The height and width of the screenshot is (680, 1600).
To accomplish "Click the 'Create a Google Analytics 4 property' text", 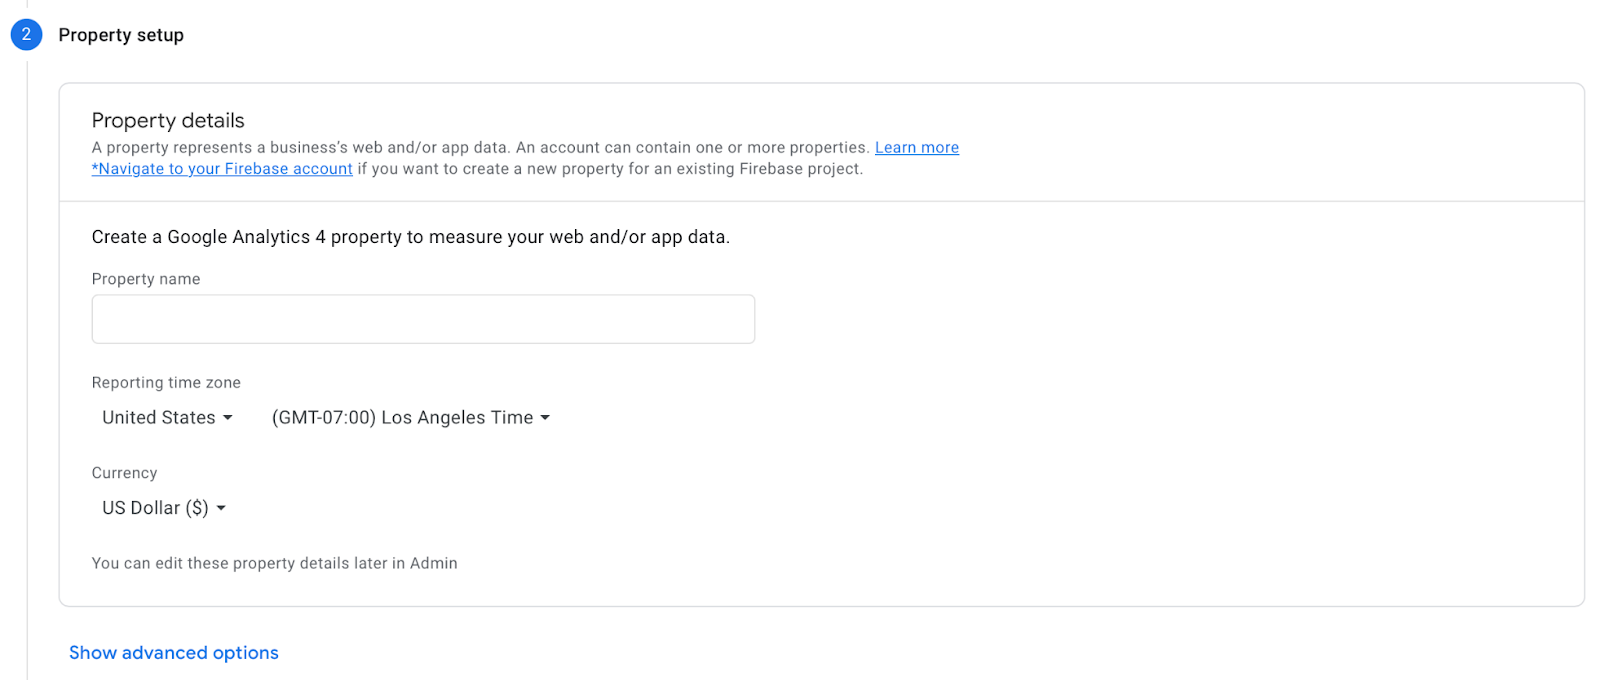I will coord(411,237).
